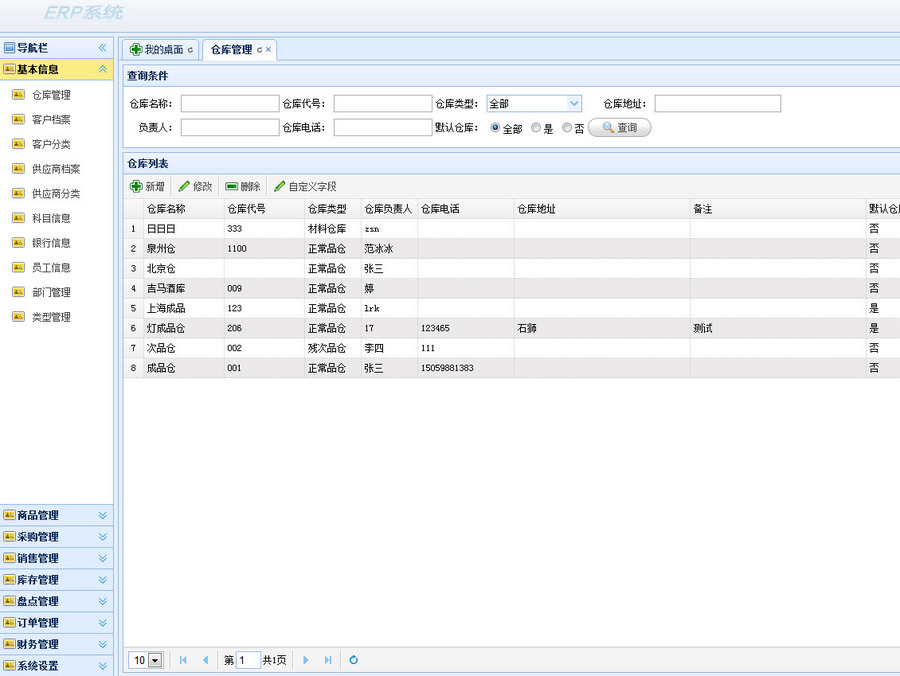This screenshot has height=676, width=900.
Task: Choose the 是 radio button
Action: click(x=534, y=127)
